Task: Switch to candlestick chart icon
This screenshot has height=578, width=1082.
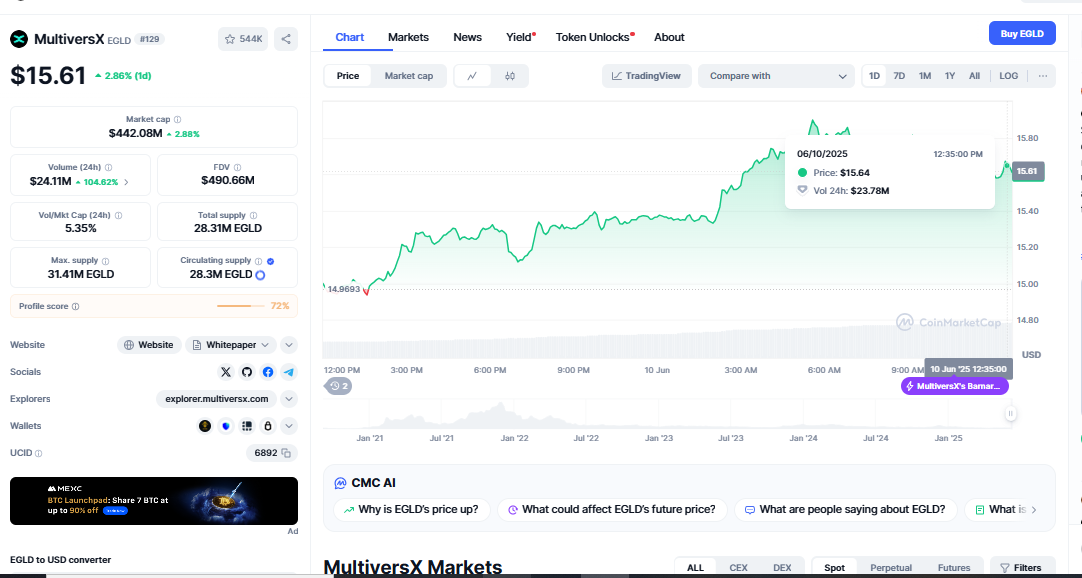Action: (x=510, y=76)
